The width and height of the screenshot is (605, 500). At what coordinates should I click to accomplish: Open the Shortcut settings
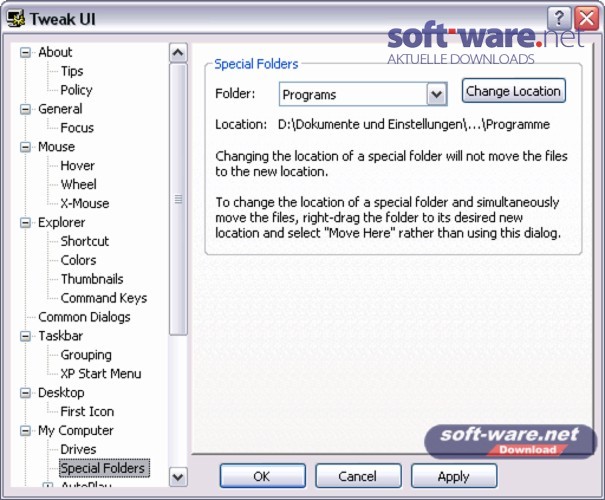pos(85,241)
